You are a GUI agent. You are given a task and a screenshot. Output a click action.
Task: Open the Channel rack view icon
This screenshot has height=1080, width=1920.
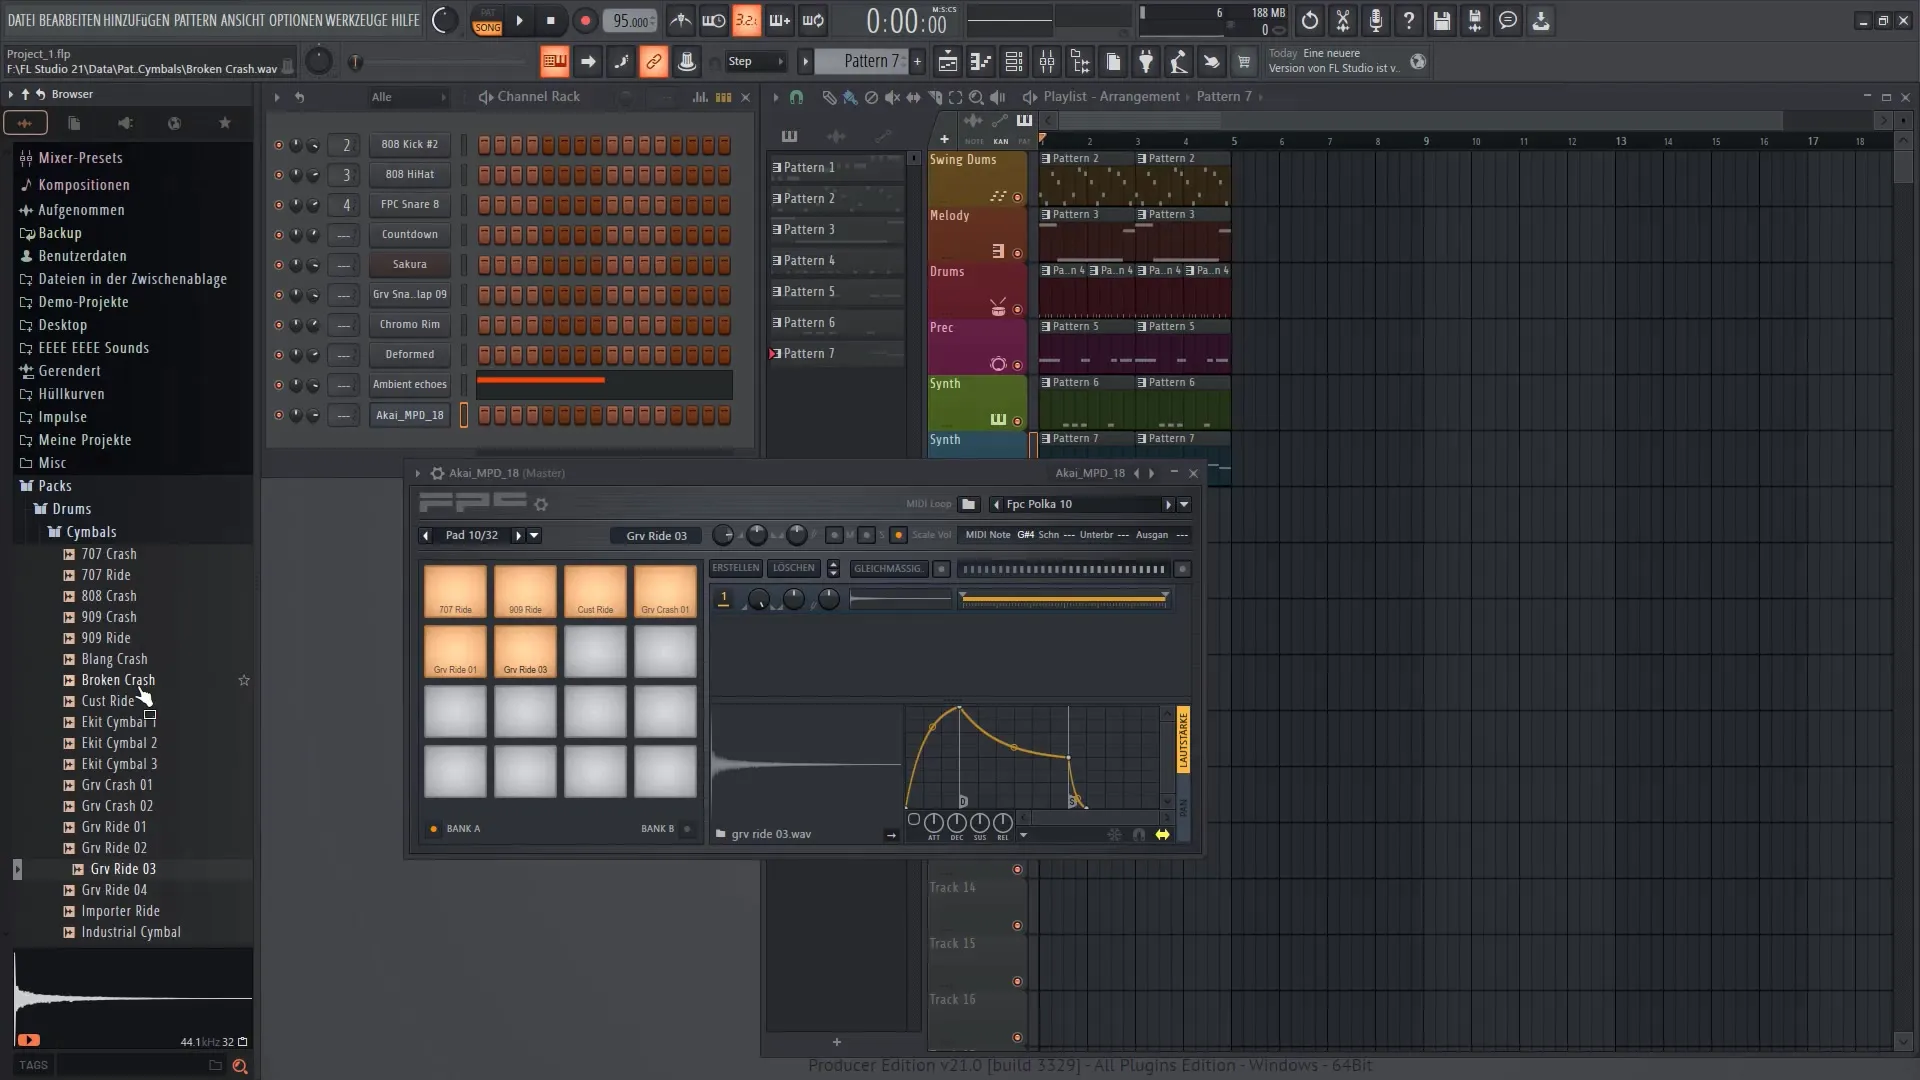click(1014, 62)
